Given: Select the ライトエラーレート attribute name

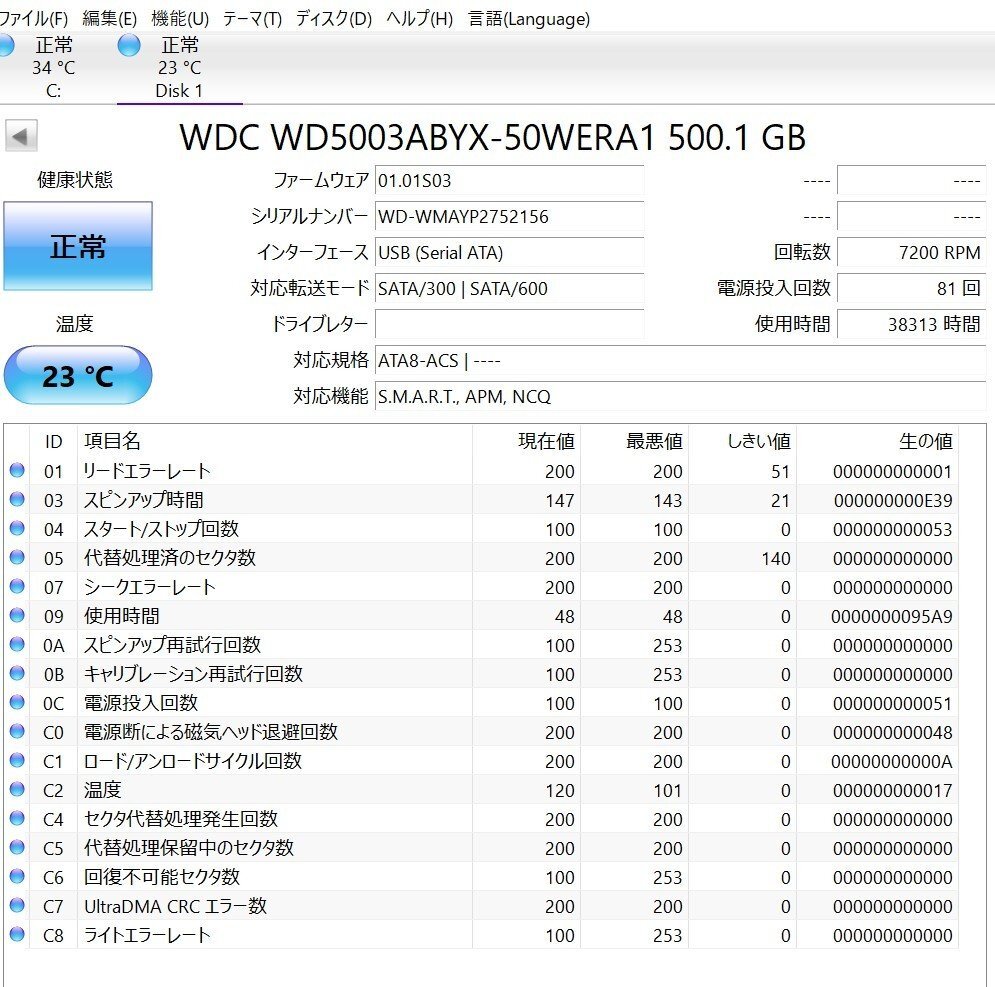Looking at the screenshot, I should coord(147,935).
